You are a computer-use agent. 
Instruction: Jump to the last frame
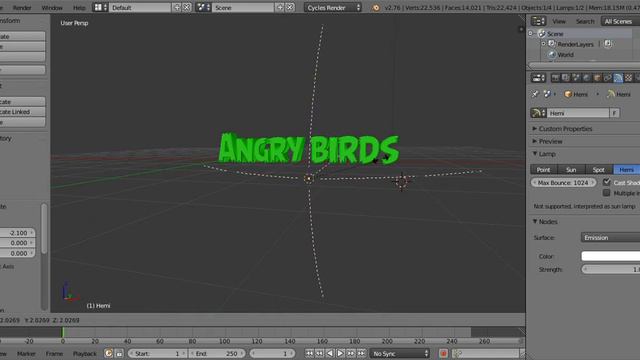coord(361,353)
